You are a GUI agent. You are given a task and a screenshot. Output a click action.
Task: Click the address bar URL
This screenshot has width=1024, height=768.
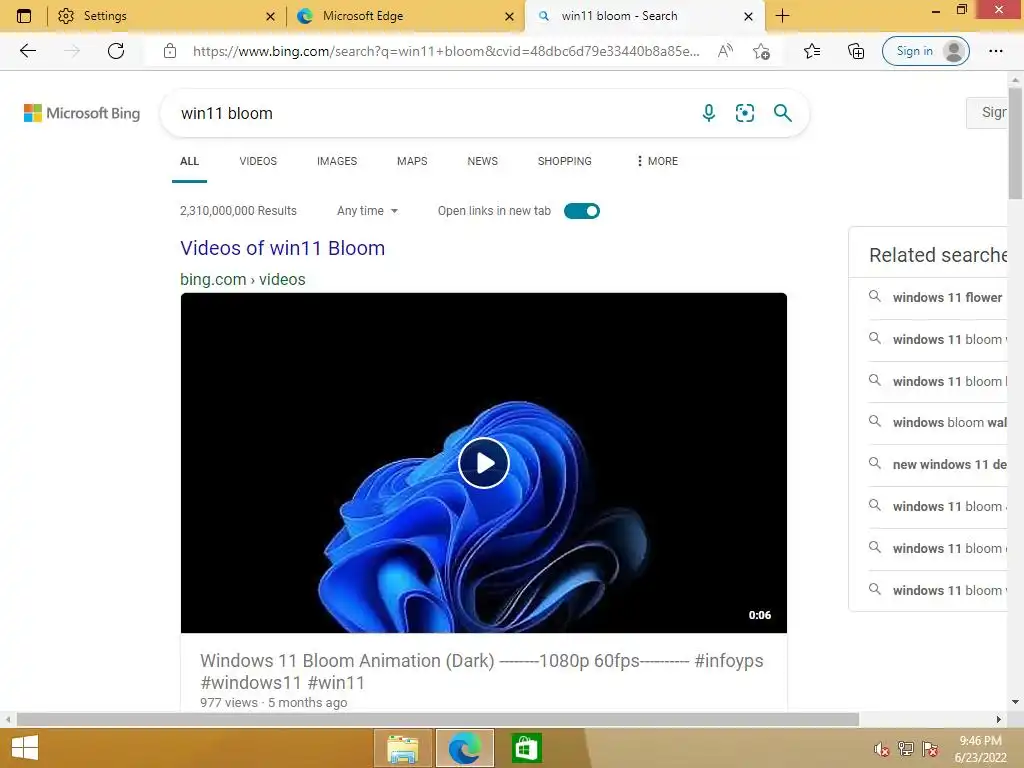(x=446, y=51)
